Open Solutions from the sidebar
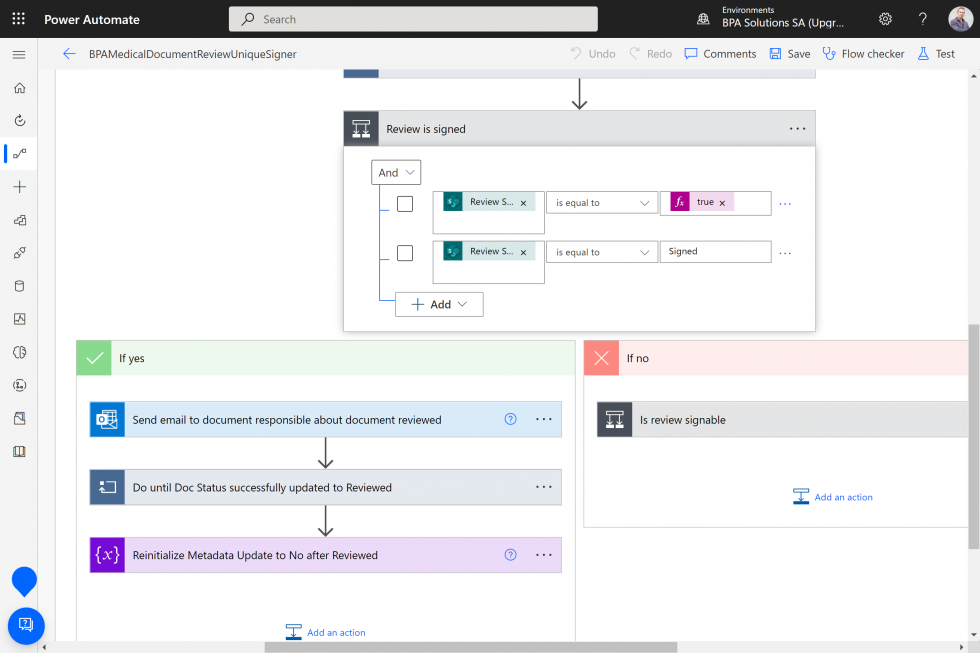This screenshot has width=980, height=653. point(19,418)
